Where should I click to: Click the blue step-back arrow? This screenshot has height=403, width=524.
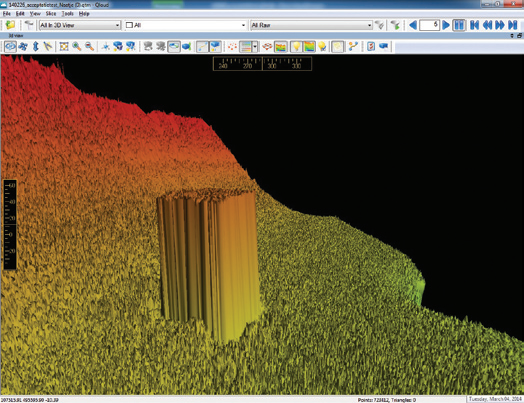(413, 25)
